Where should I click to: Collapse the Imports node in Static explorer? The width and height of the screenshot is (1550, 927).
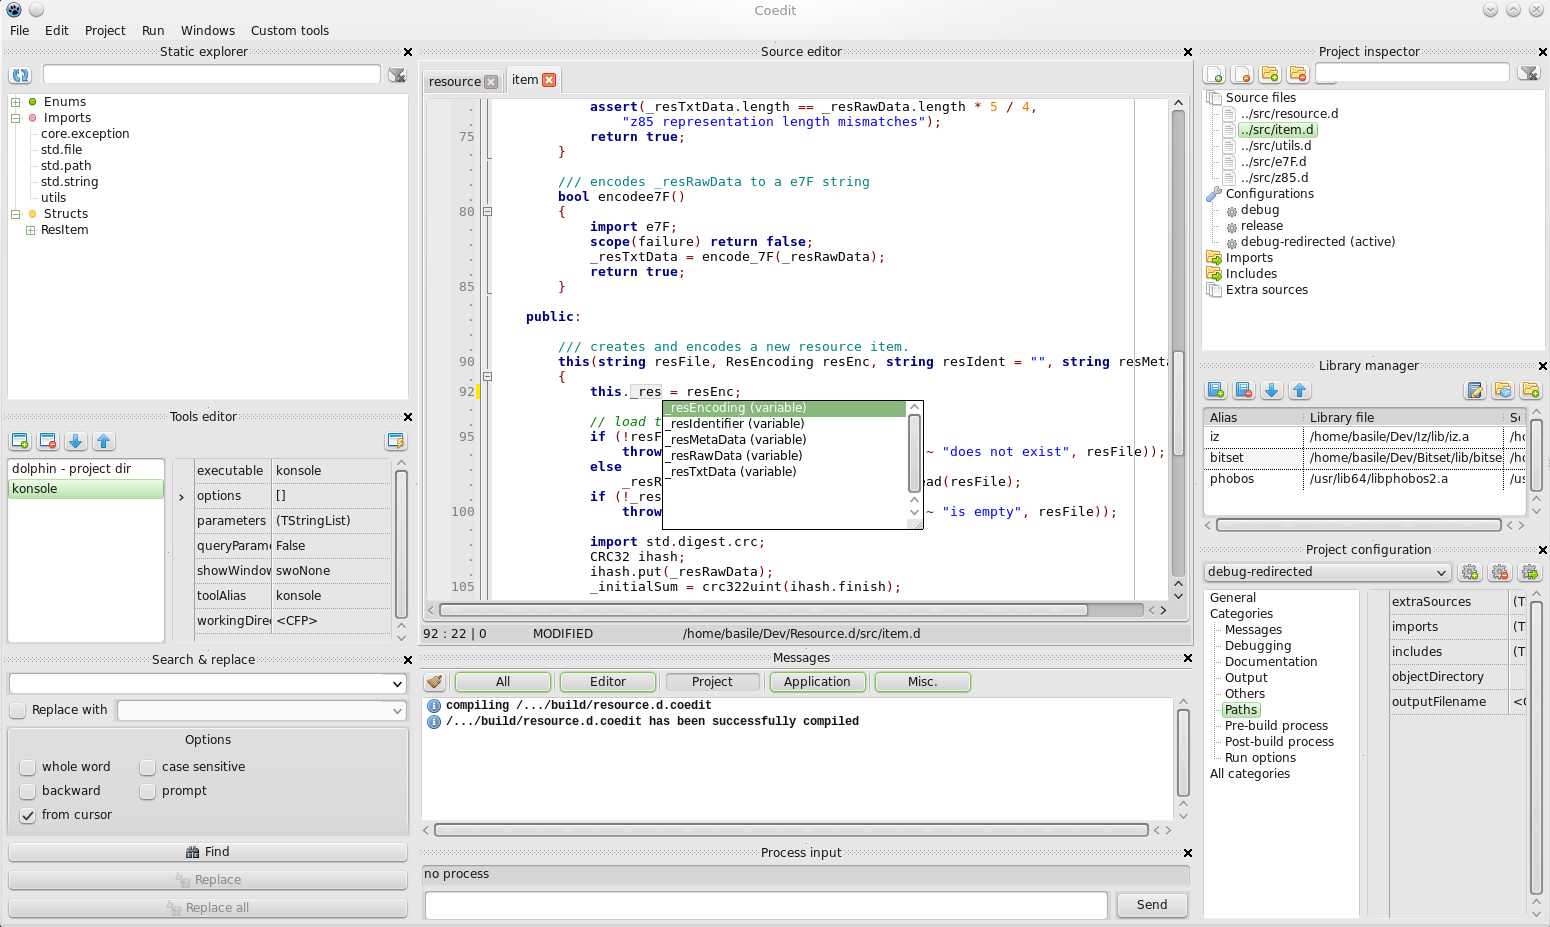click(14, 117)
